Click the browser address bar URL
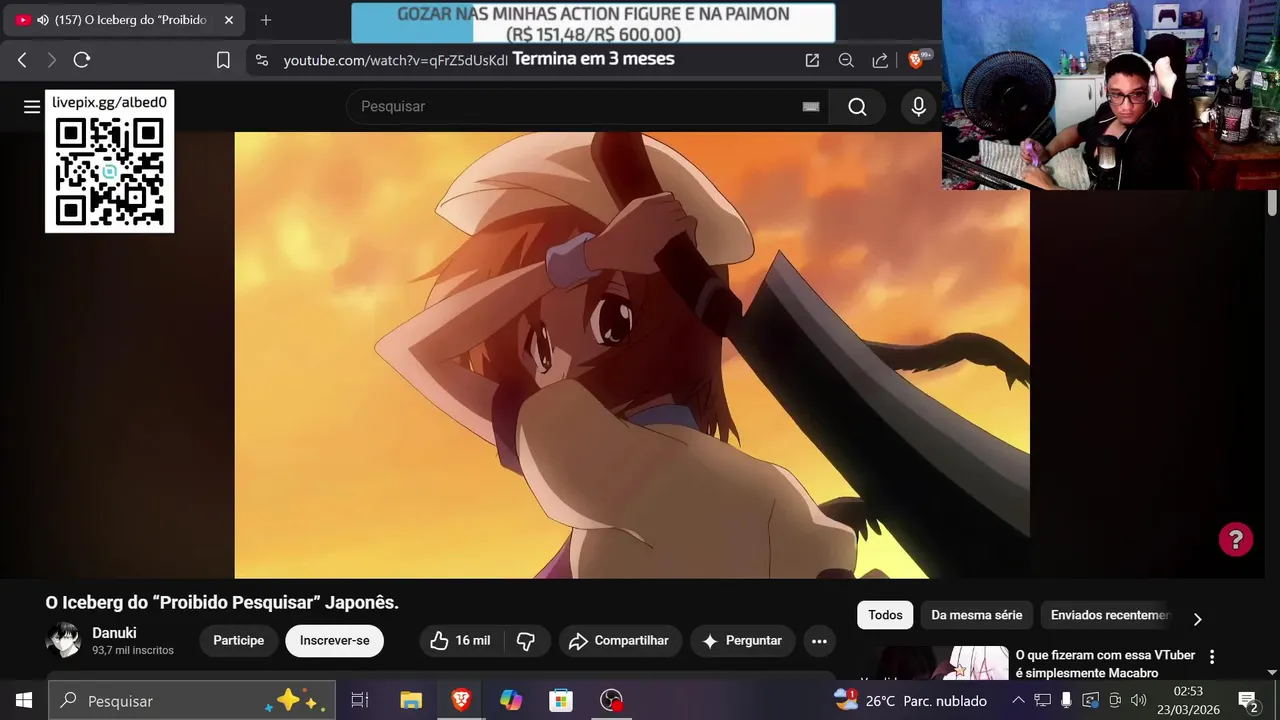The image size is (1280, 720). 395,60
